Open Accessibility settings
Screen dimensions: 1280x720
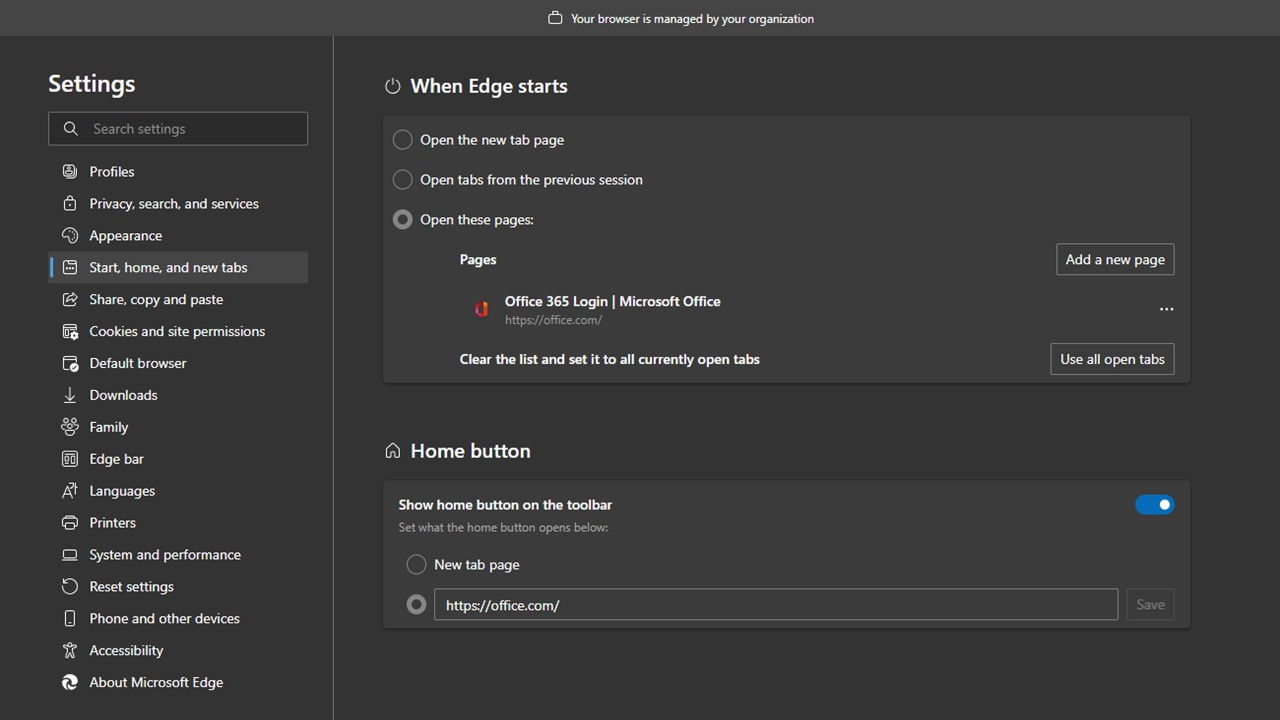[178, 651]
